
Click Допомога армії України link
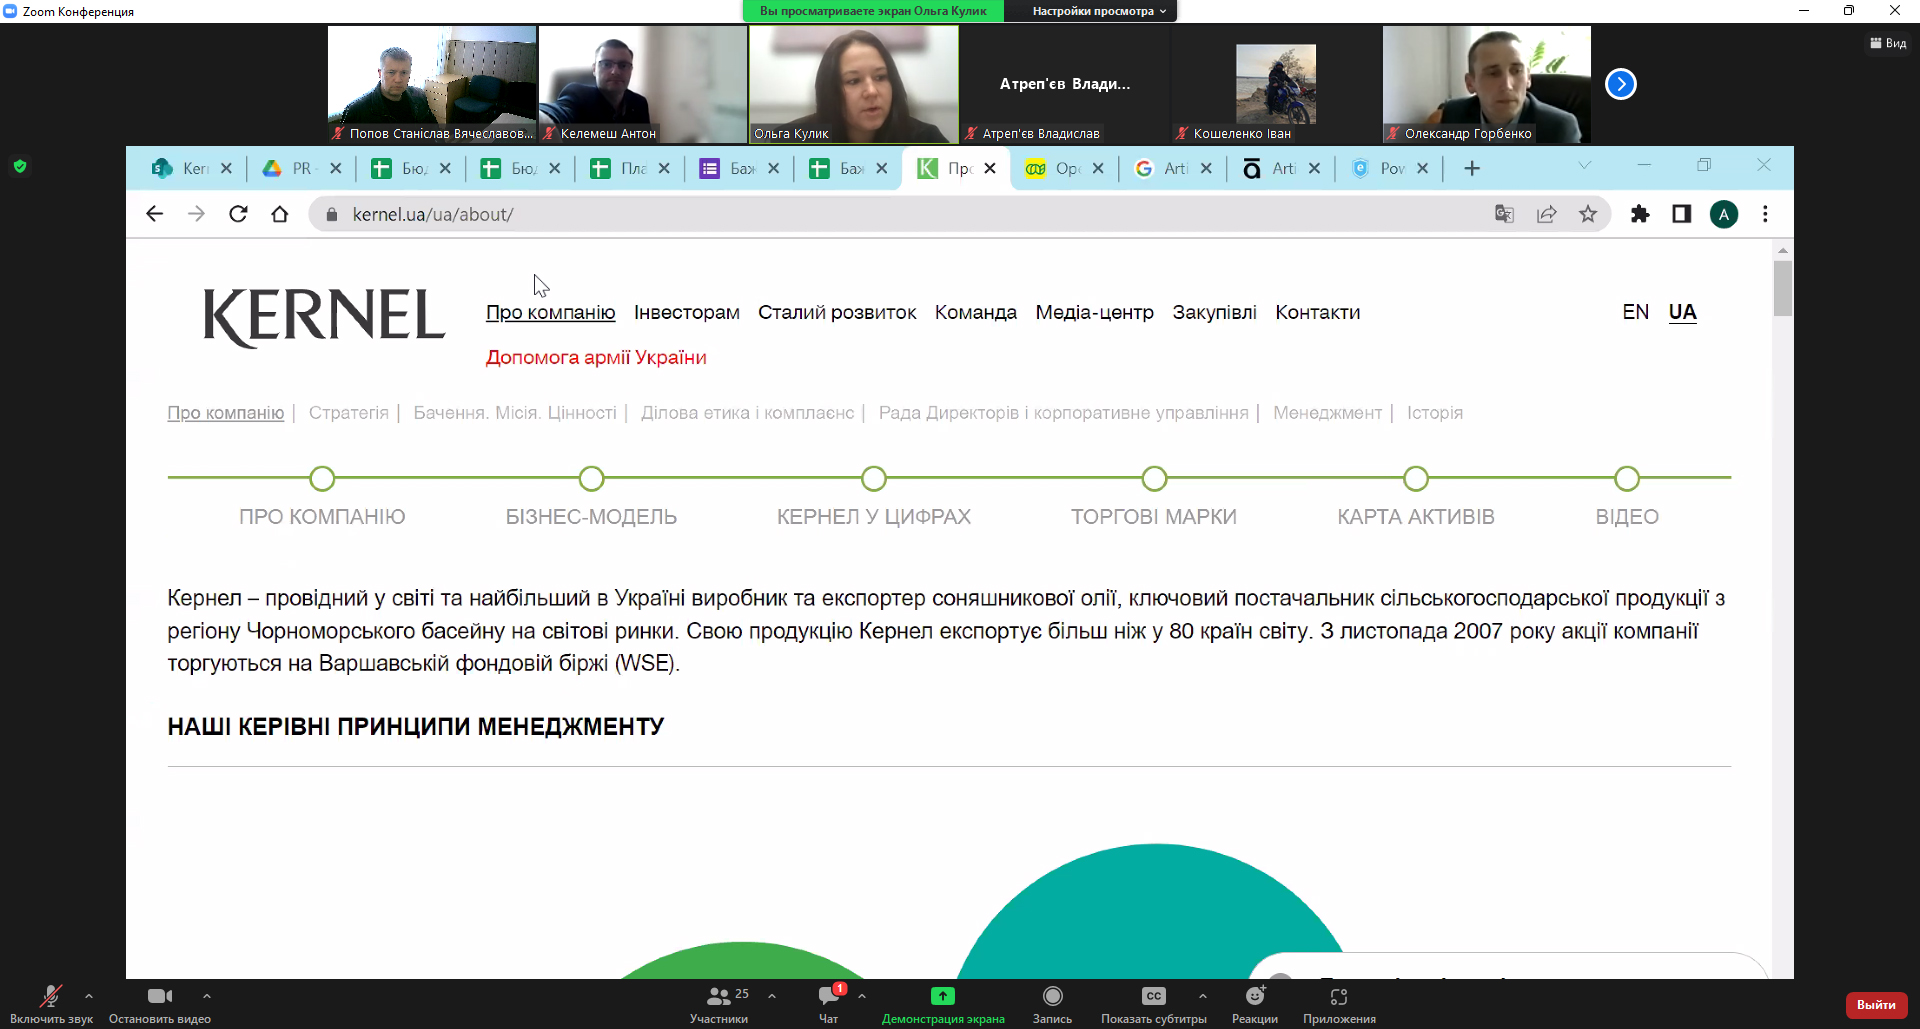click(x=596, y=358)
